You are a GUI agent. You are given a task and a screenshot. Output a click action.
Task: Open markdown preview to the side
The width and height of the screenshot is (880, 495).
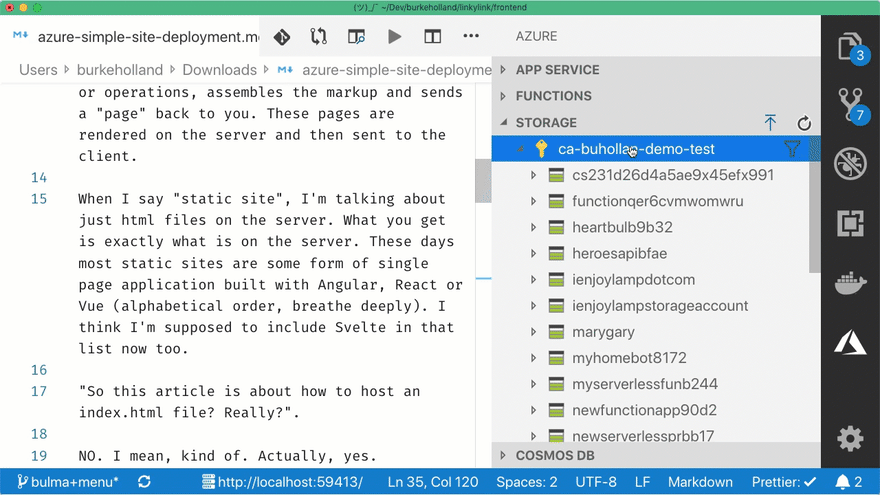[356, 37]
